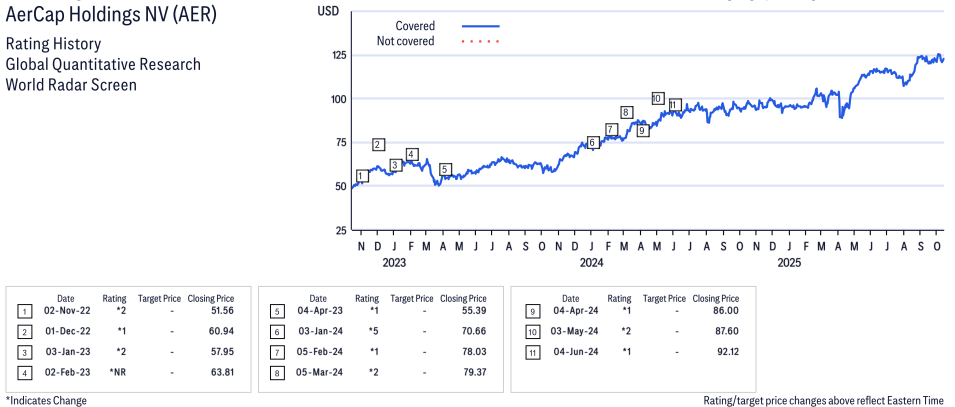The image size is (955, 407).
Task: Click numbered box 4 in the rating table
Action: (23, 373)
